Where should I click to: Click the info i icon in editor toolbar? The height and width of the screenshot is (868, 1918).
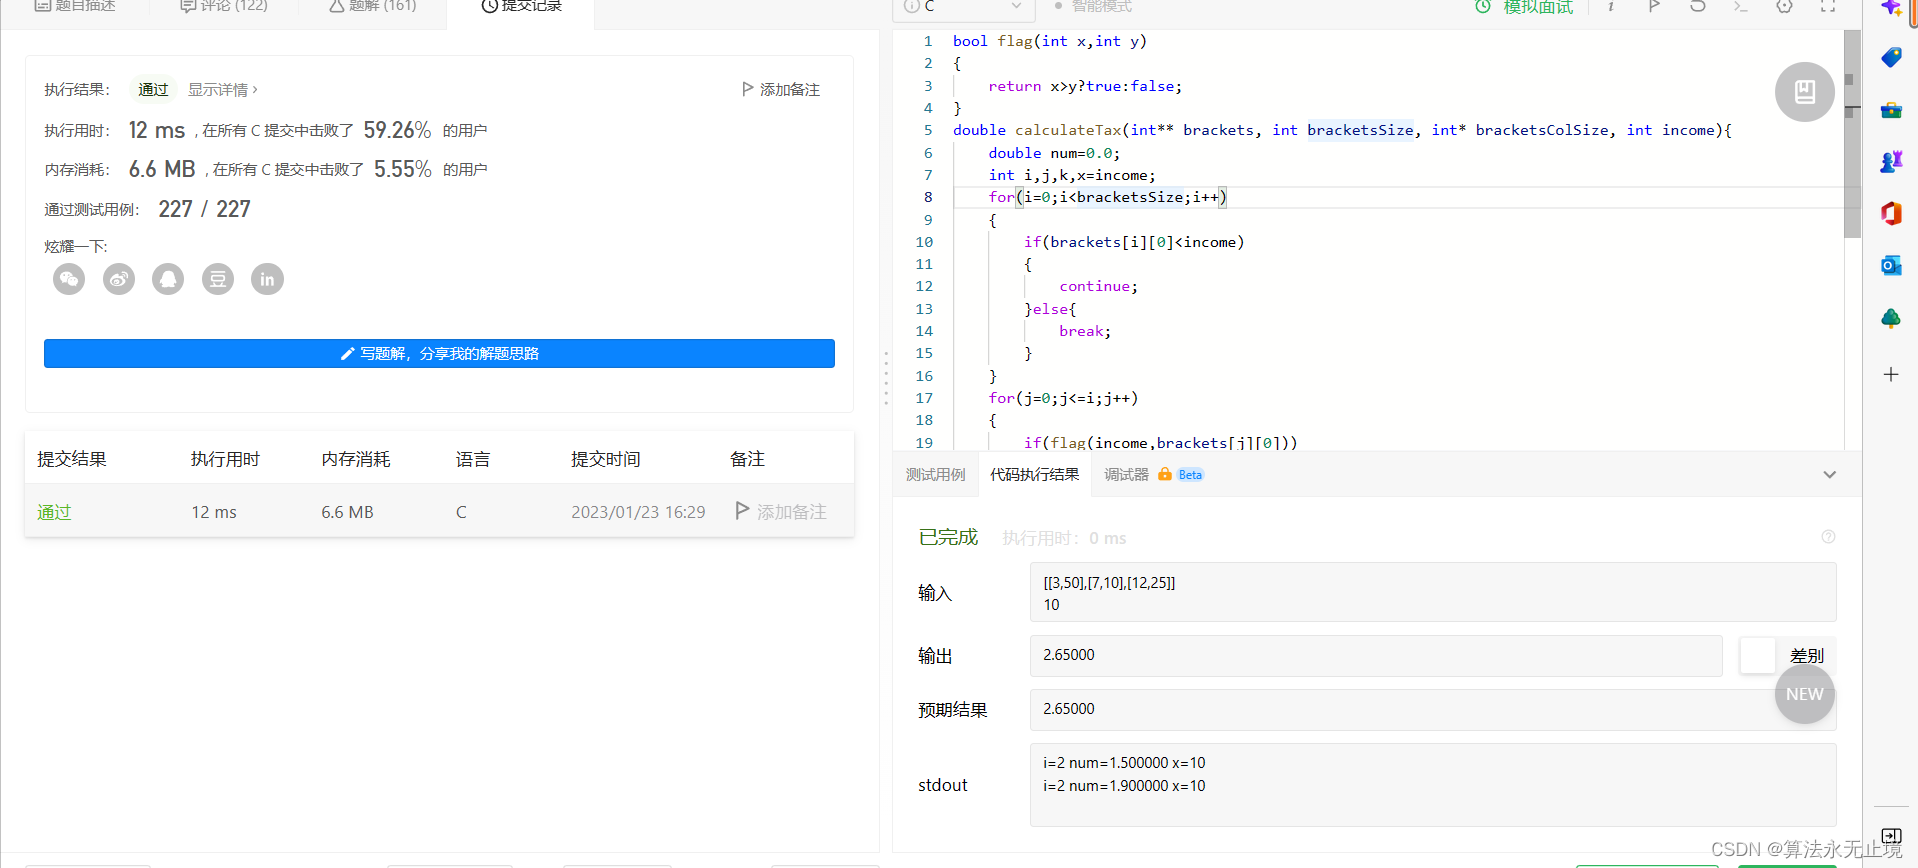(1611, 6)
